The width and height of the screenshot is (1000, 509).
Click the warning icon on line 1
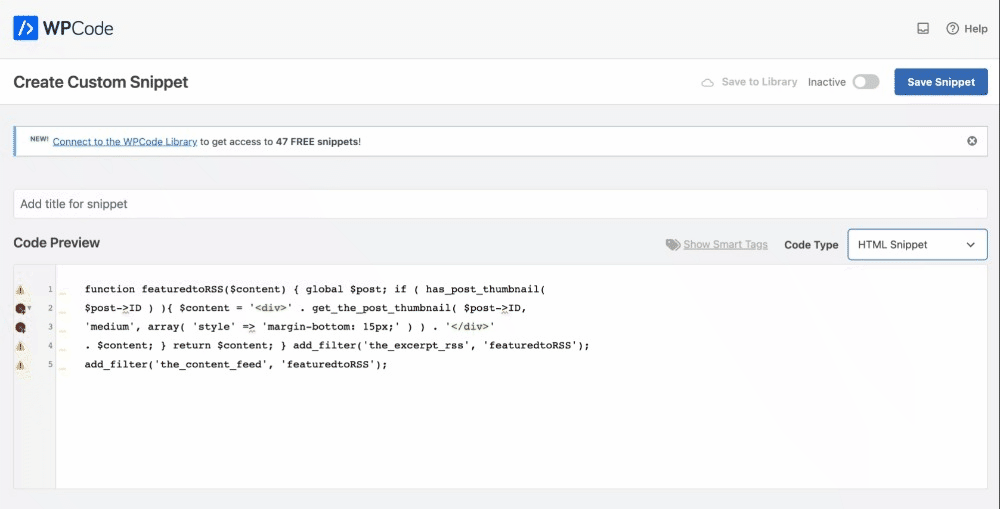click(x=20, y=289)
